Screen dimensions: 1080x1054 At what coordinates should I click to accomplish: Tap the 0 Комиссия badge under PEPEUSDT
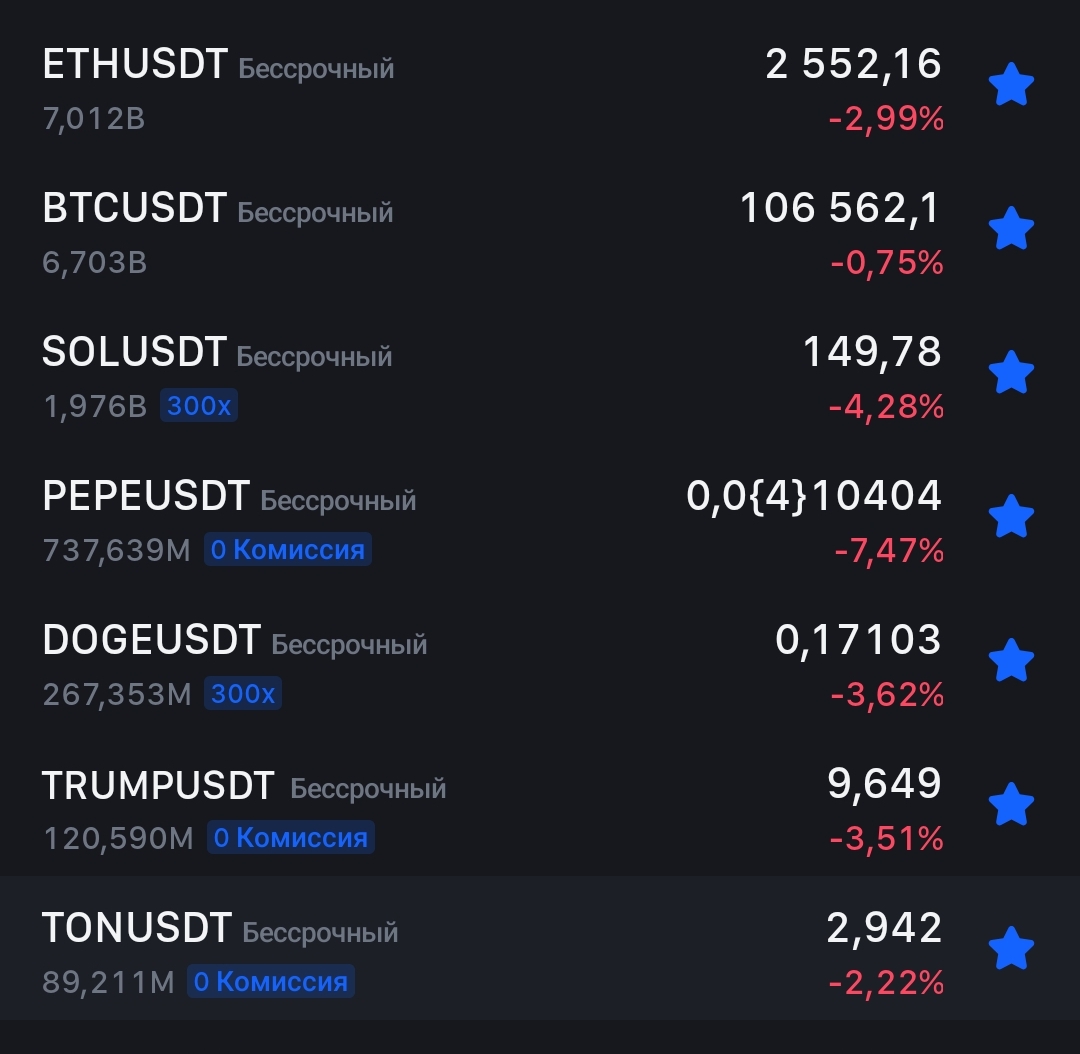click(288, 549)
